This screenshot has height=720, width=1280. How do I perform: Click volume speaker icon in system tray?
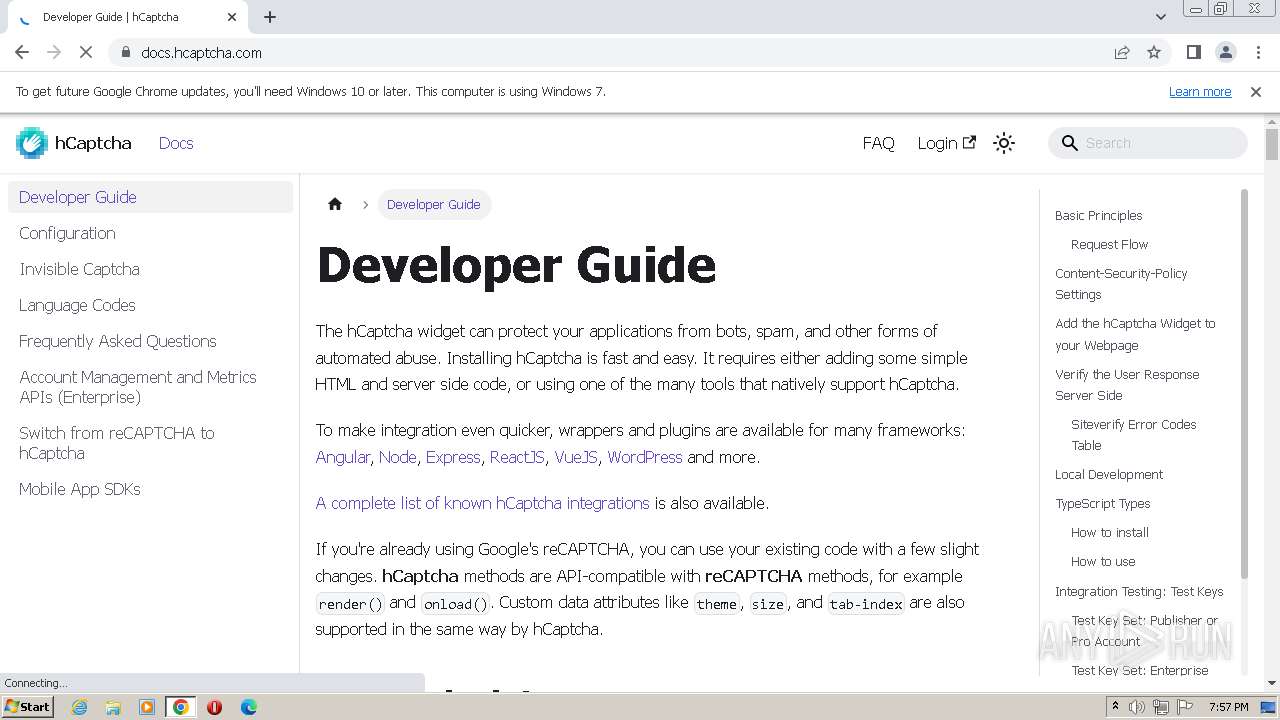(1137, 707)
